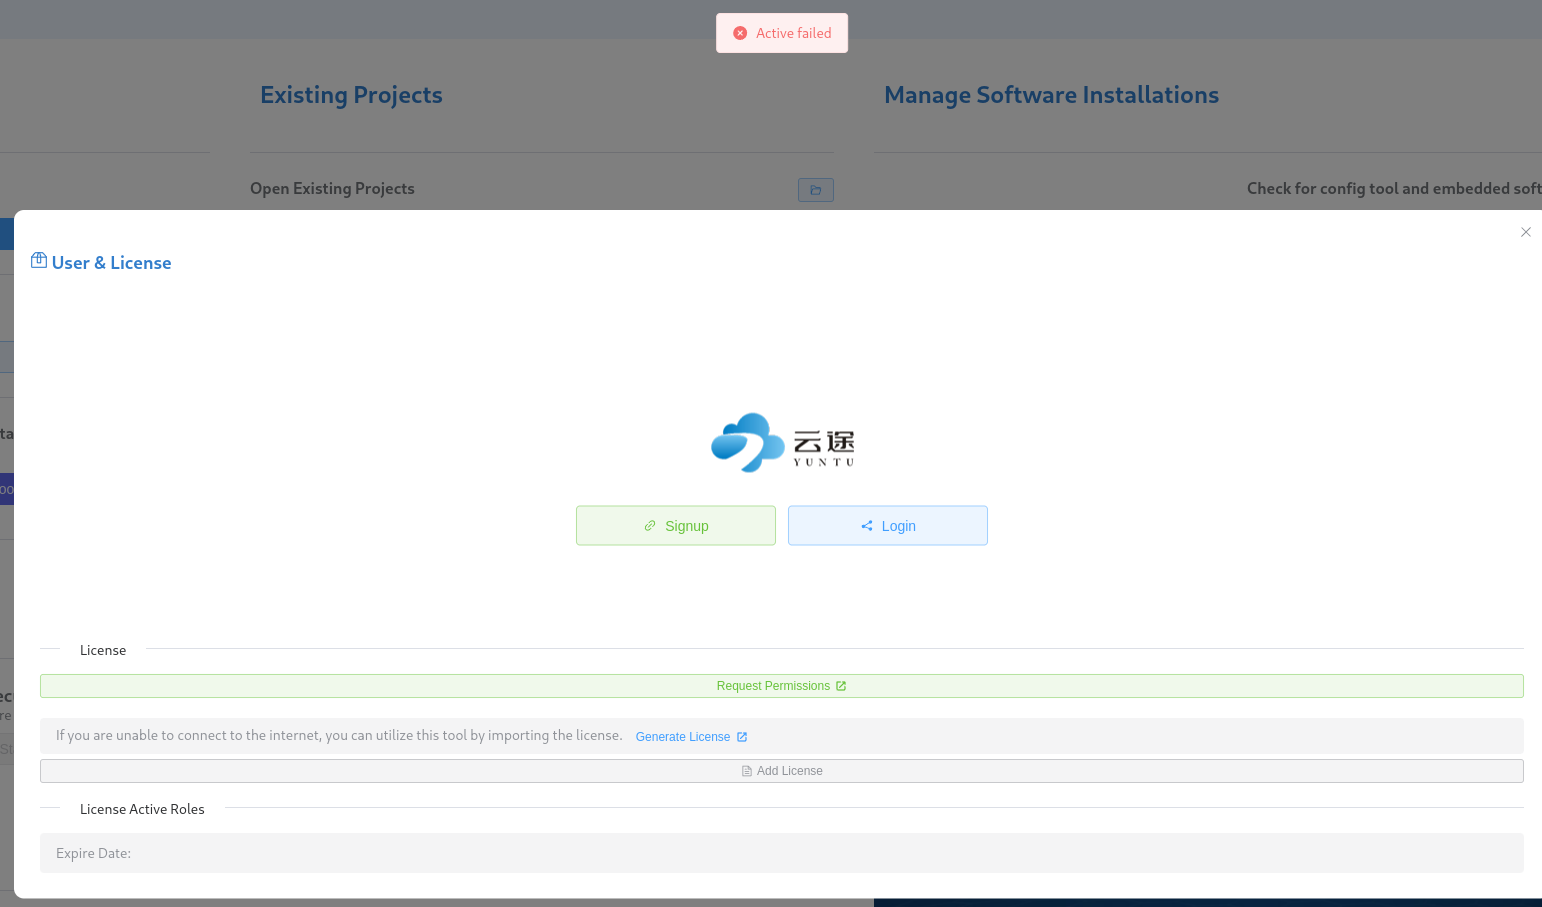The width and height of the screenshot is (1542, 907).
Task: Close the User & License dialog
Action: pos(1525,232)
